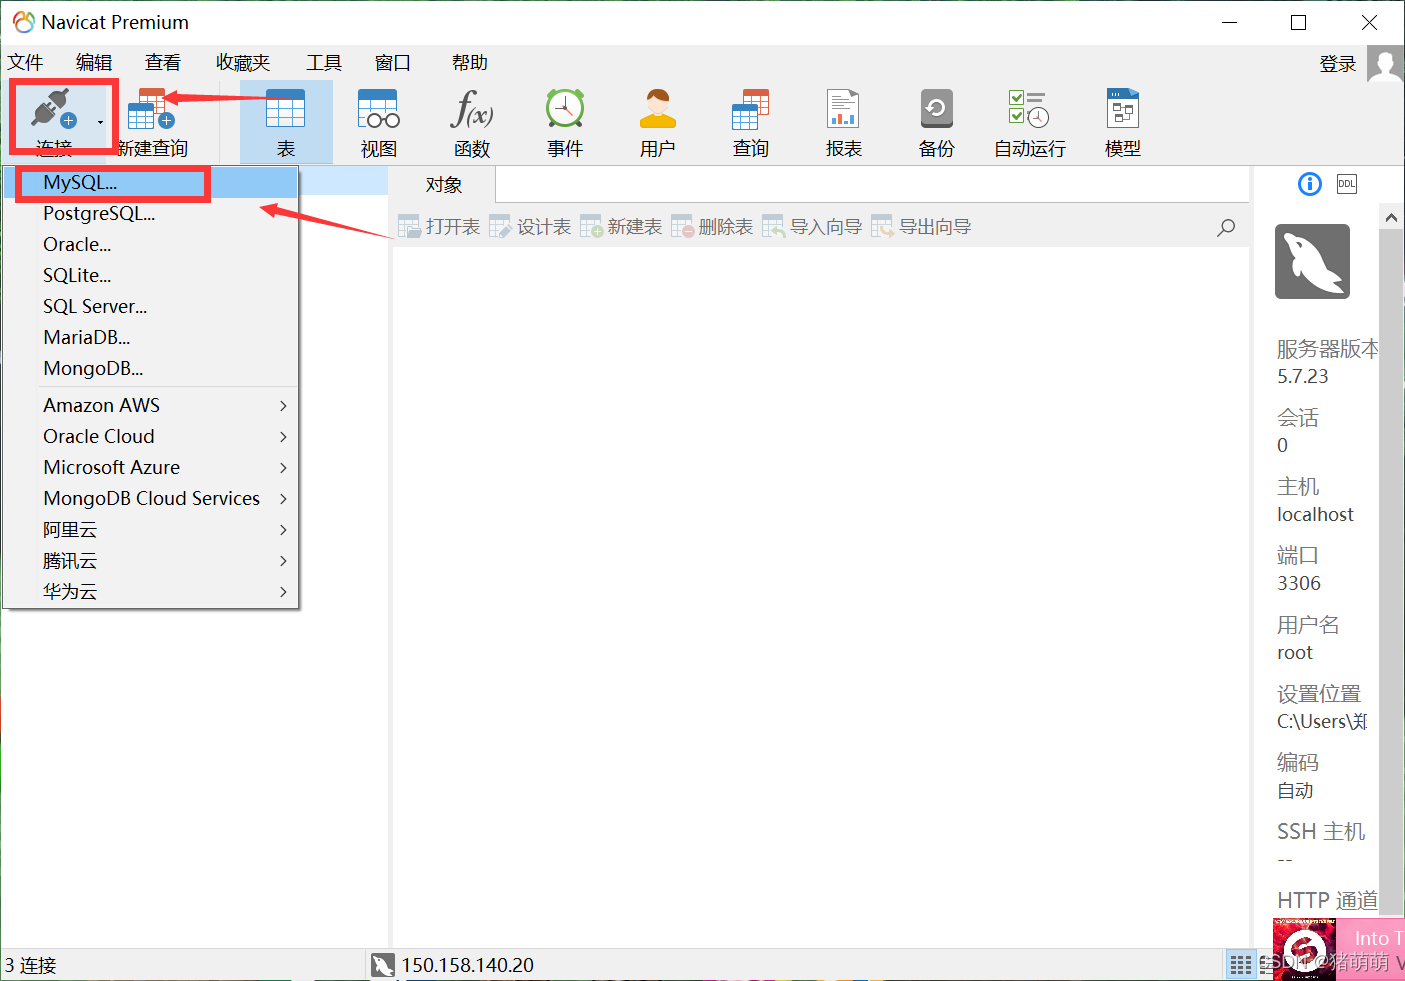Screen dimensions: 1405x981
Task: Expand the Amazon AWS submenu
Action: (x=151, y=406)
